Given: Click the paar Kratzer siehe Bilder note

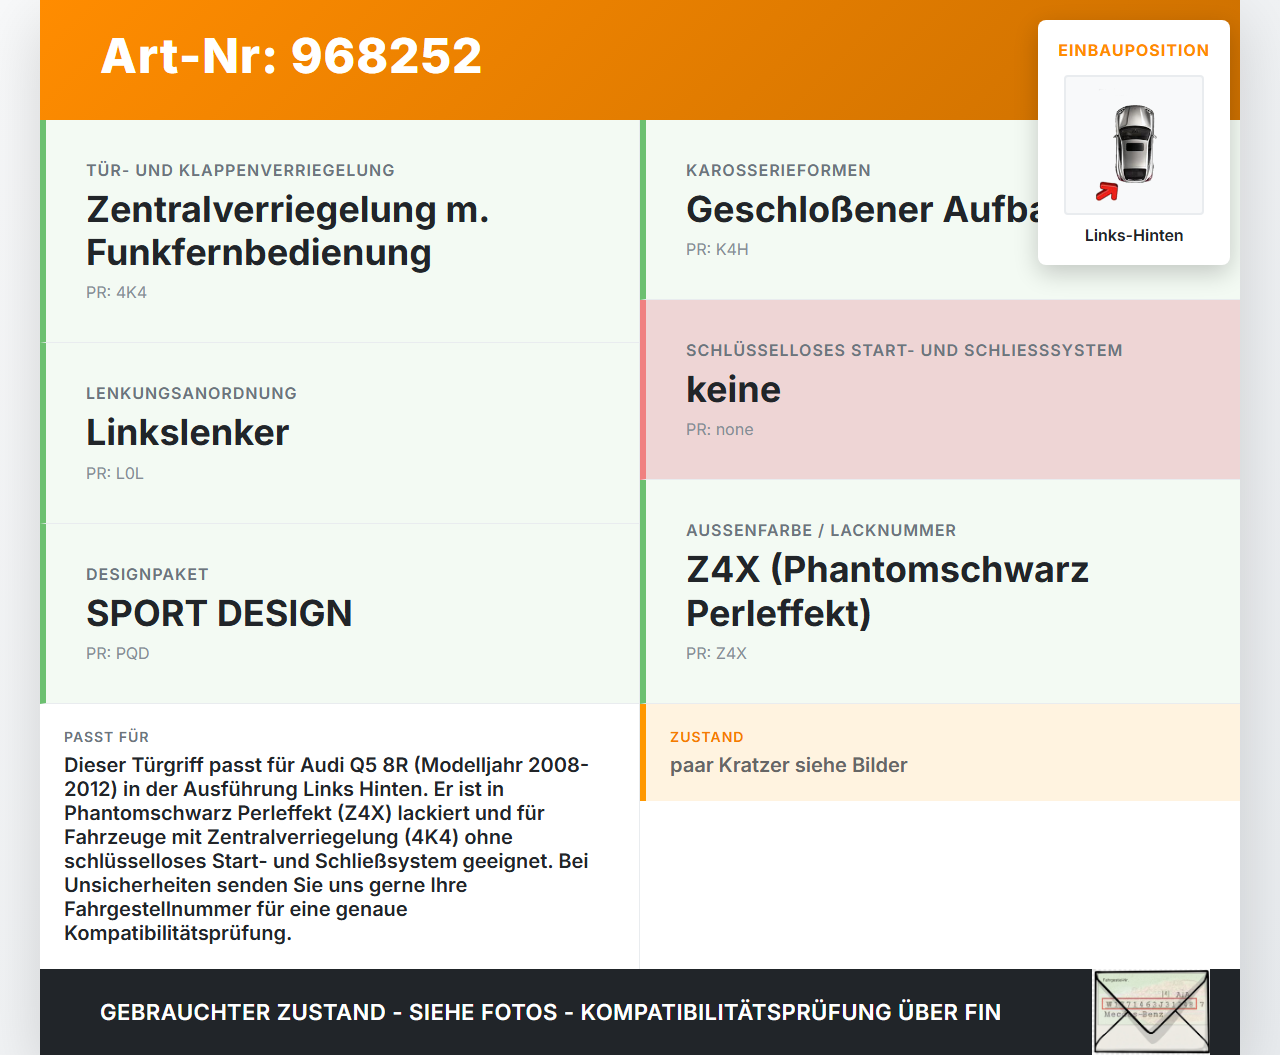Looking at the screenshot, I should tap(788, 765).
